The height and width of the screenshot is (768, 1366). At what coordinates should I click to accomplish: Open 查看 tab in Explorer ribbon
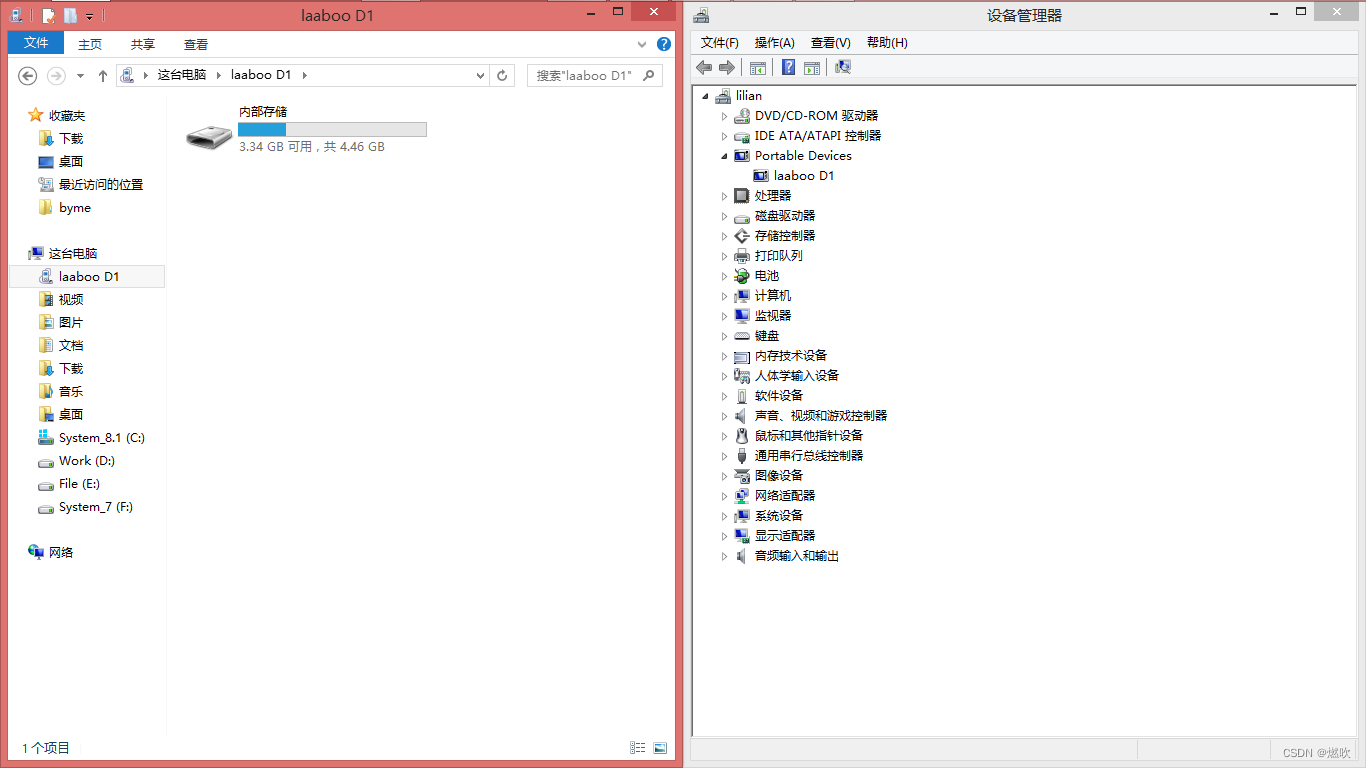[x=196, y=44]
